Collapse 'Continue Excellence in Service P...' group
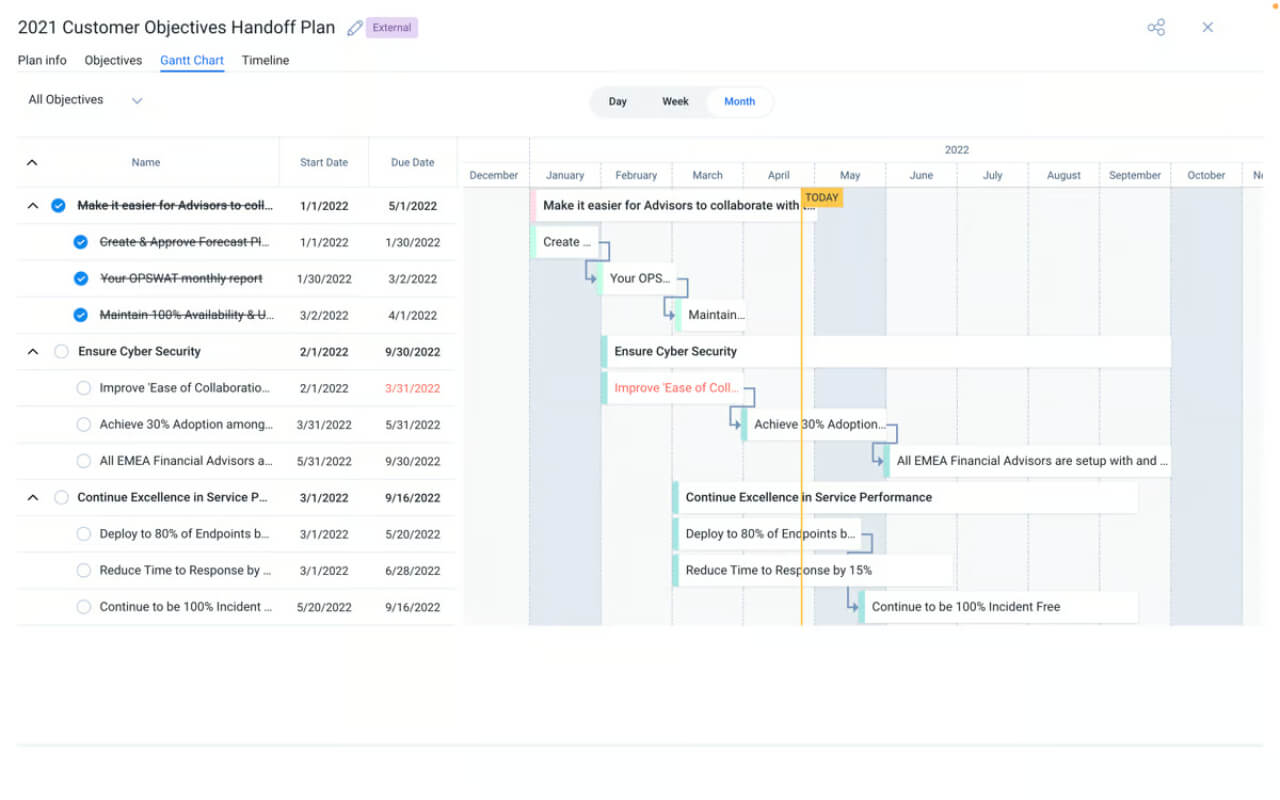 [32, 498]
